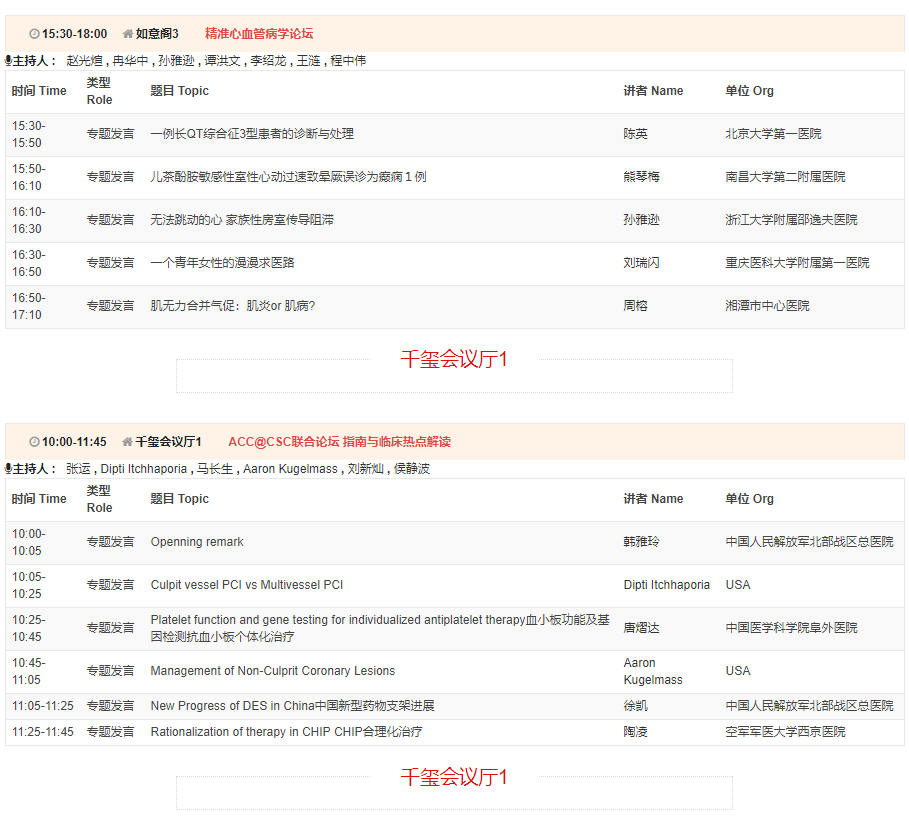Click 讲者 Name header in the first table
The image size is (909, 826).
pyautogui.click(x=653, y=91)
